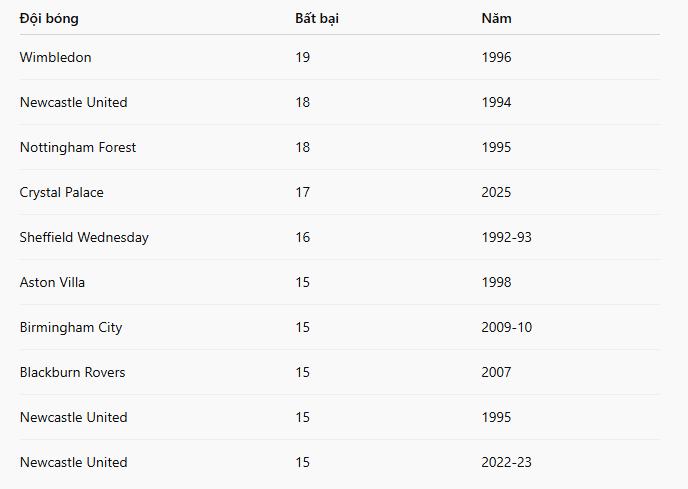Select the Aston Villa team cell
This screenshot has height=489, width=688.
point(52,282)
